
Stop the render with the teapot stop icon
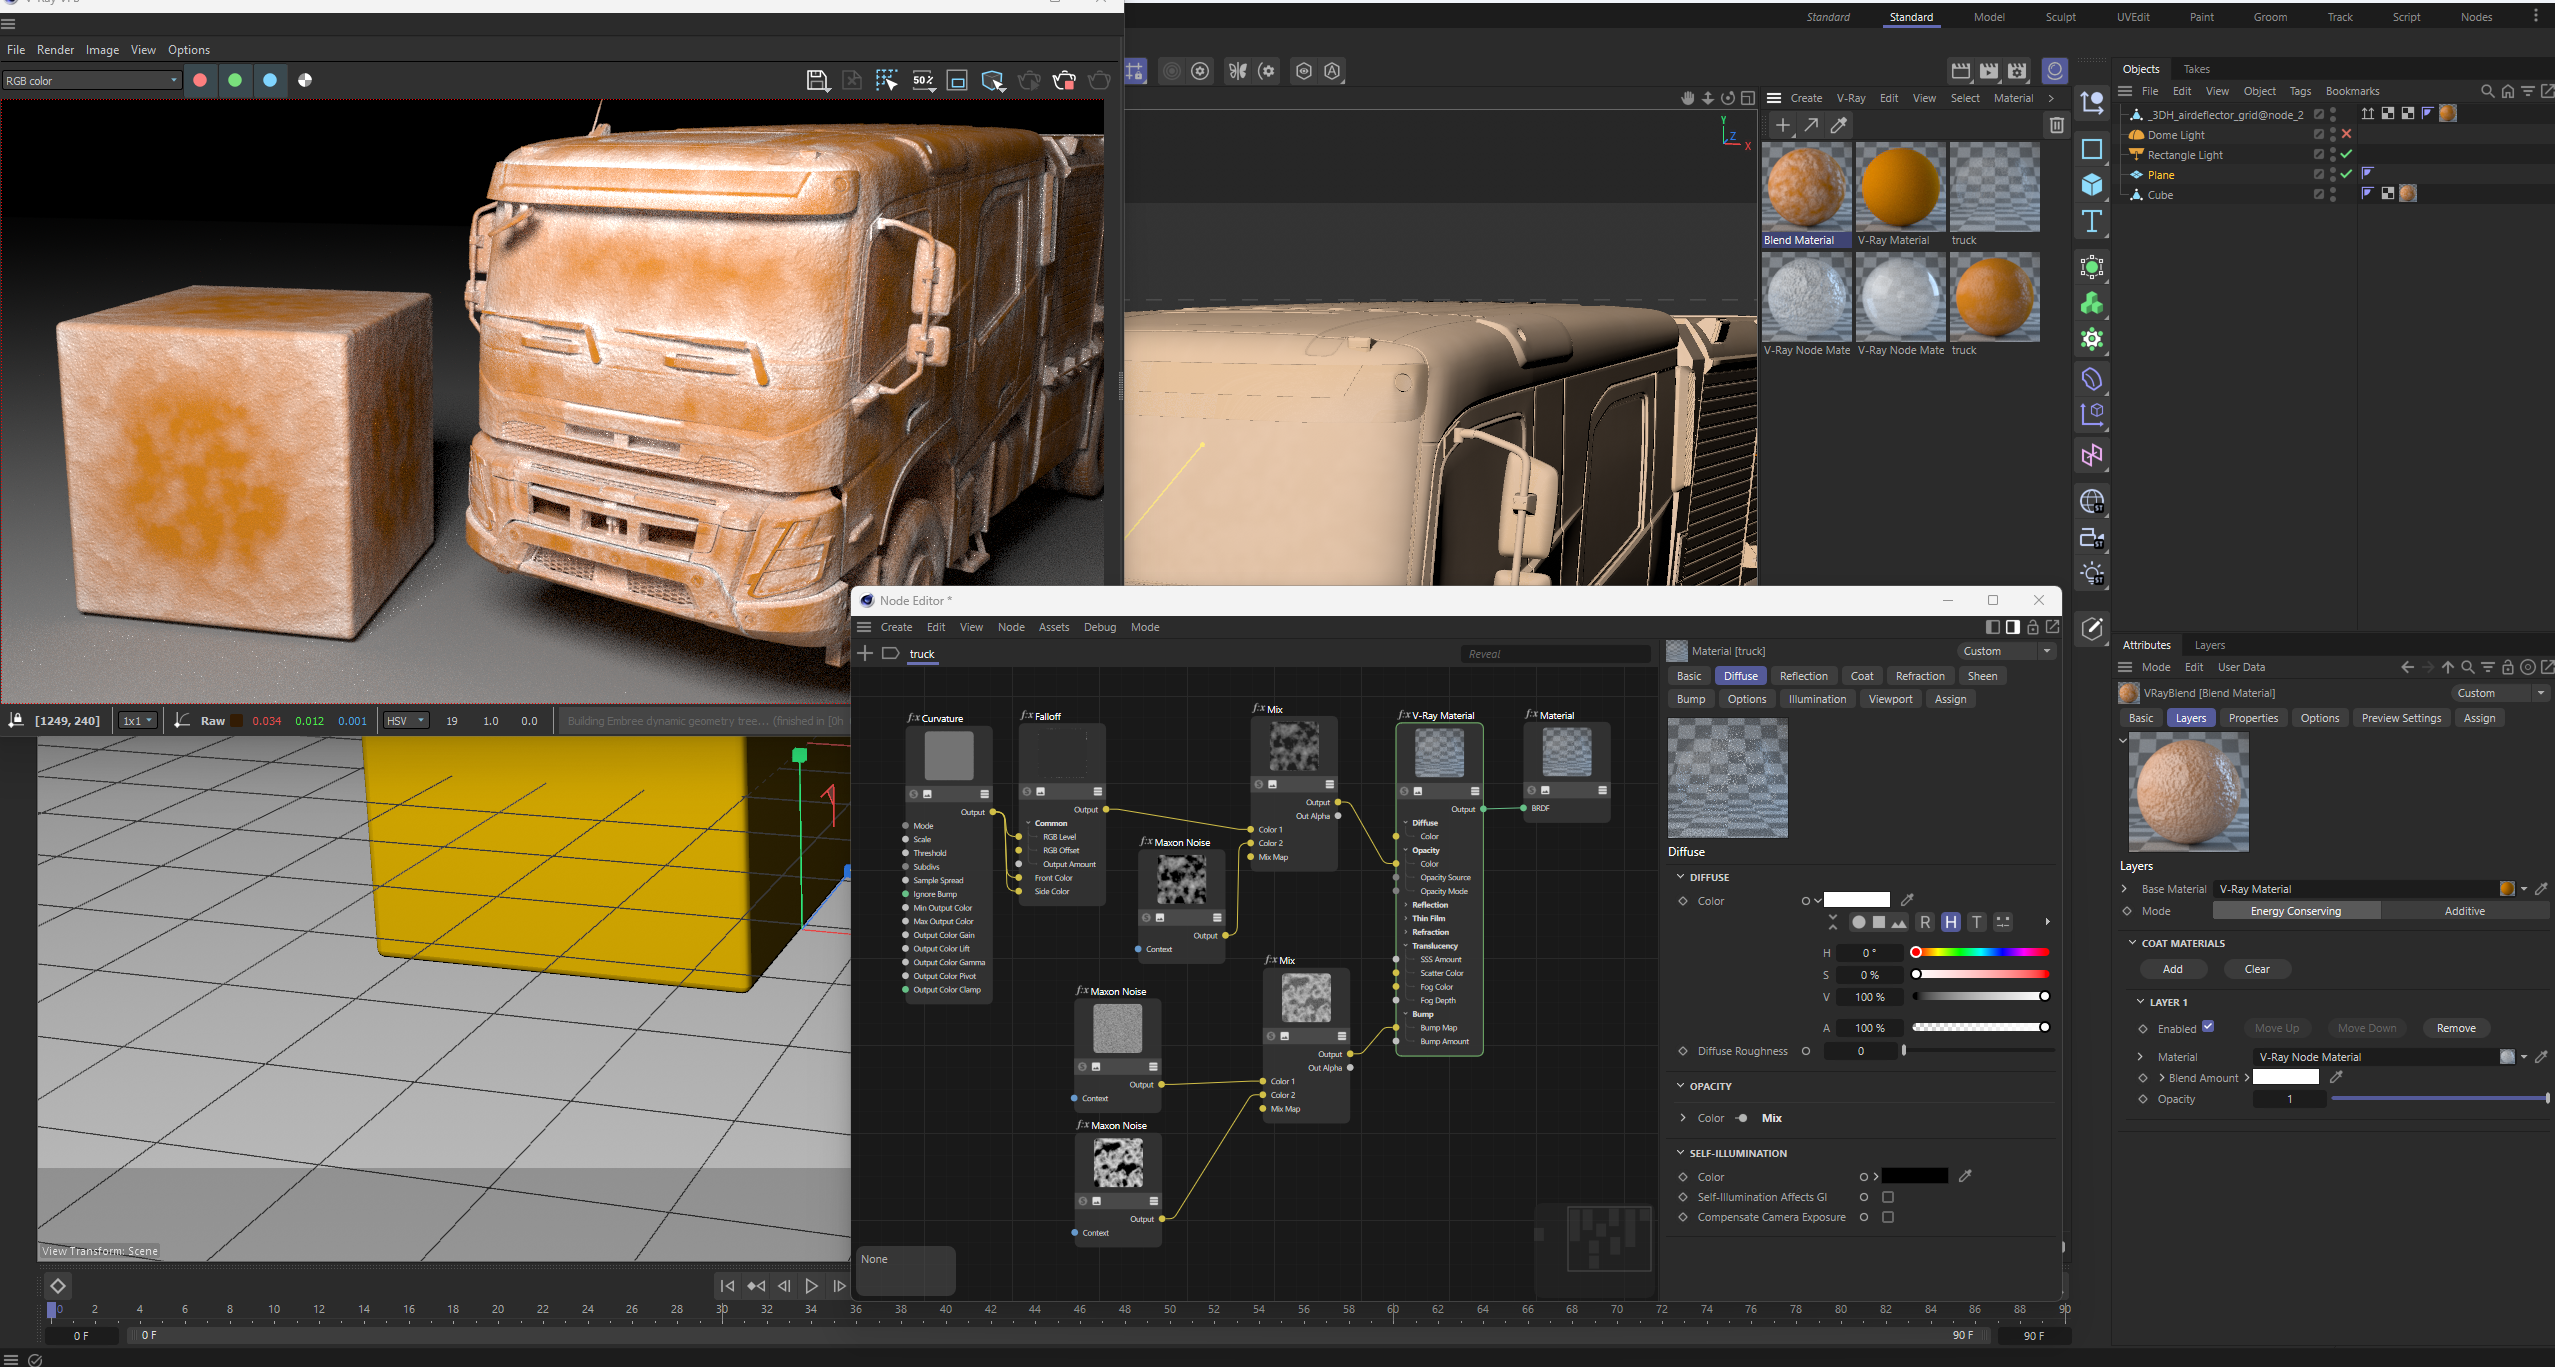point(1064,81)
